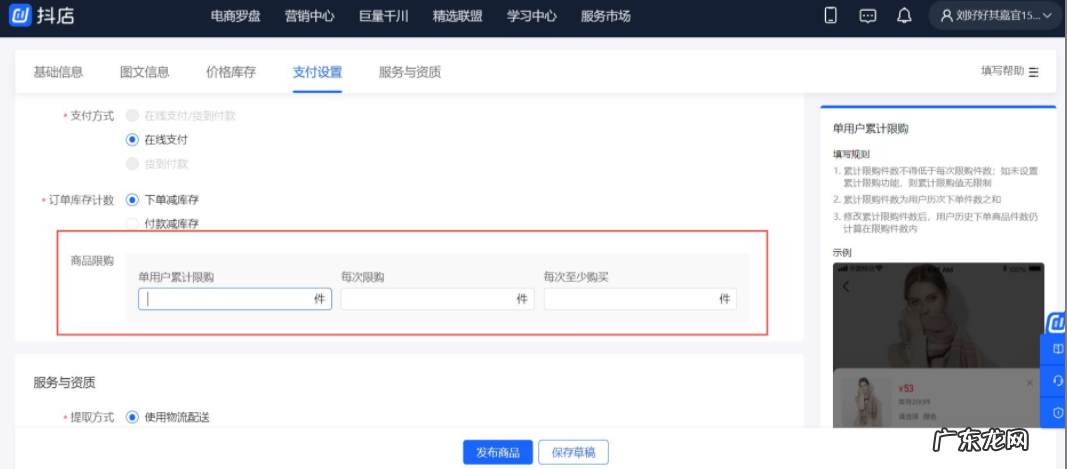Viewport: 1067px width, 469px height.
Task: Choose 下单减库存 radio option
Action: pyautogui.click(x=132, y=200)
